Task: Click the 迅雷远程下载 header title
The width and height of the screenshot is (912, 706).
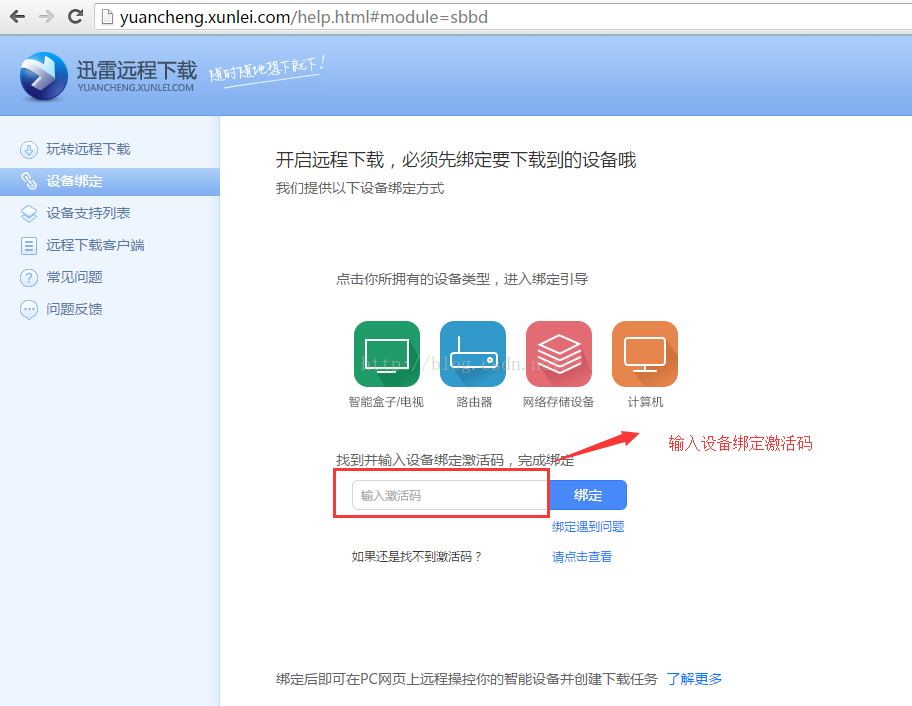Action: [x=137, y=70]
